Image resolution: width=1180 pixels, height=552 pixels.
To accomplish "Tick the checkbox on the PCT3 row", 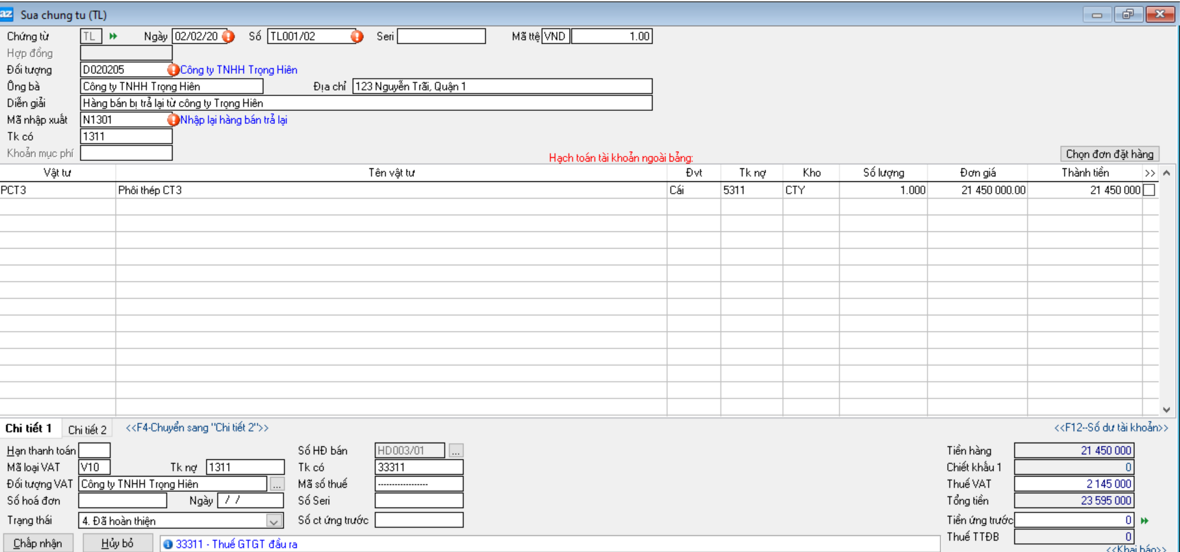I will pos(1149,190).
